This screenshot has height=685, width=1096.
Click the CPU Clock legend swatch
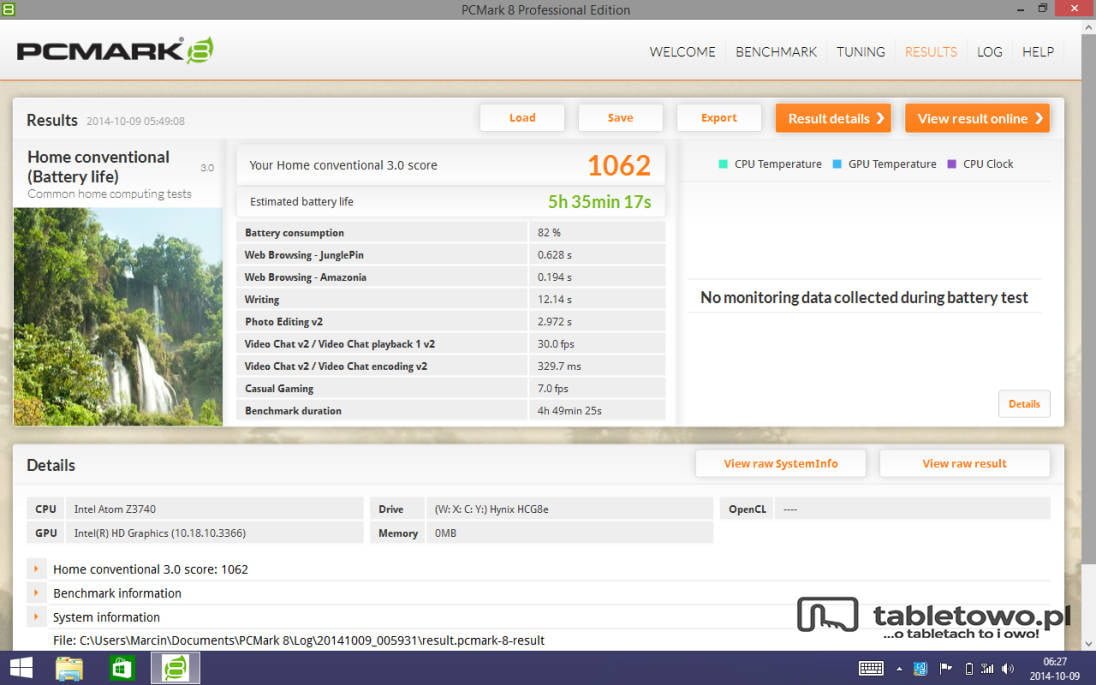pyautogui.click(x=951, y=164)
